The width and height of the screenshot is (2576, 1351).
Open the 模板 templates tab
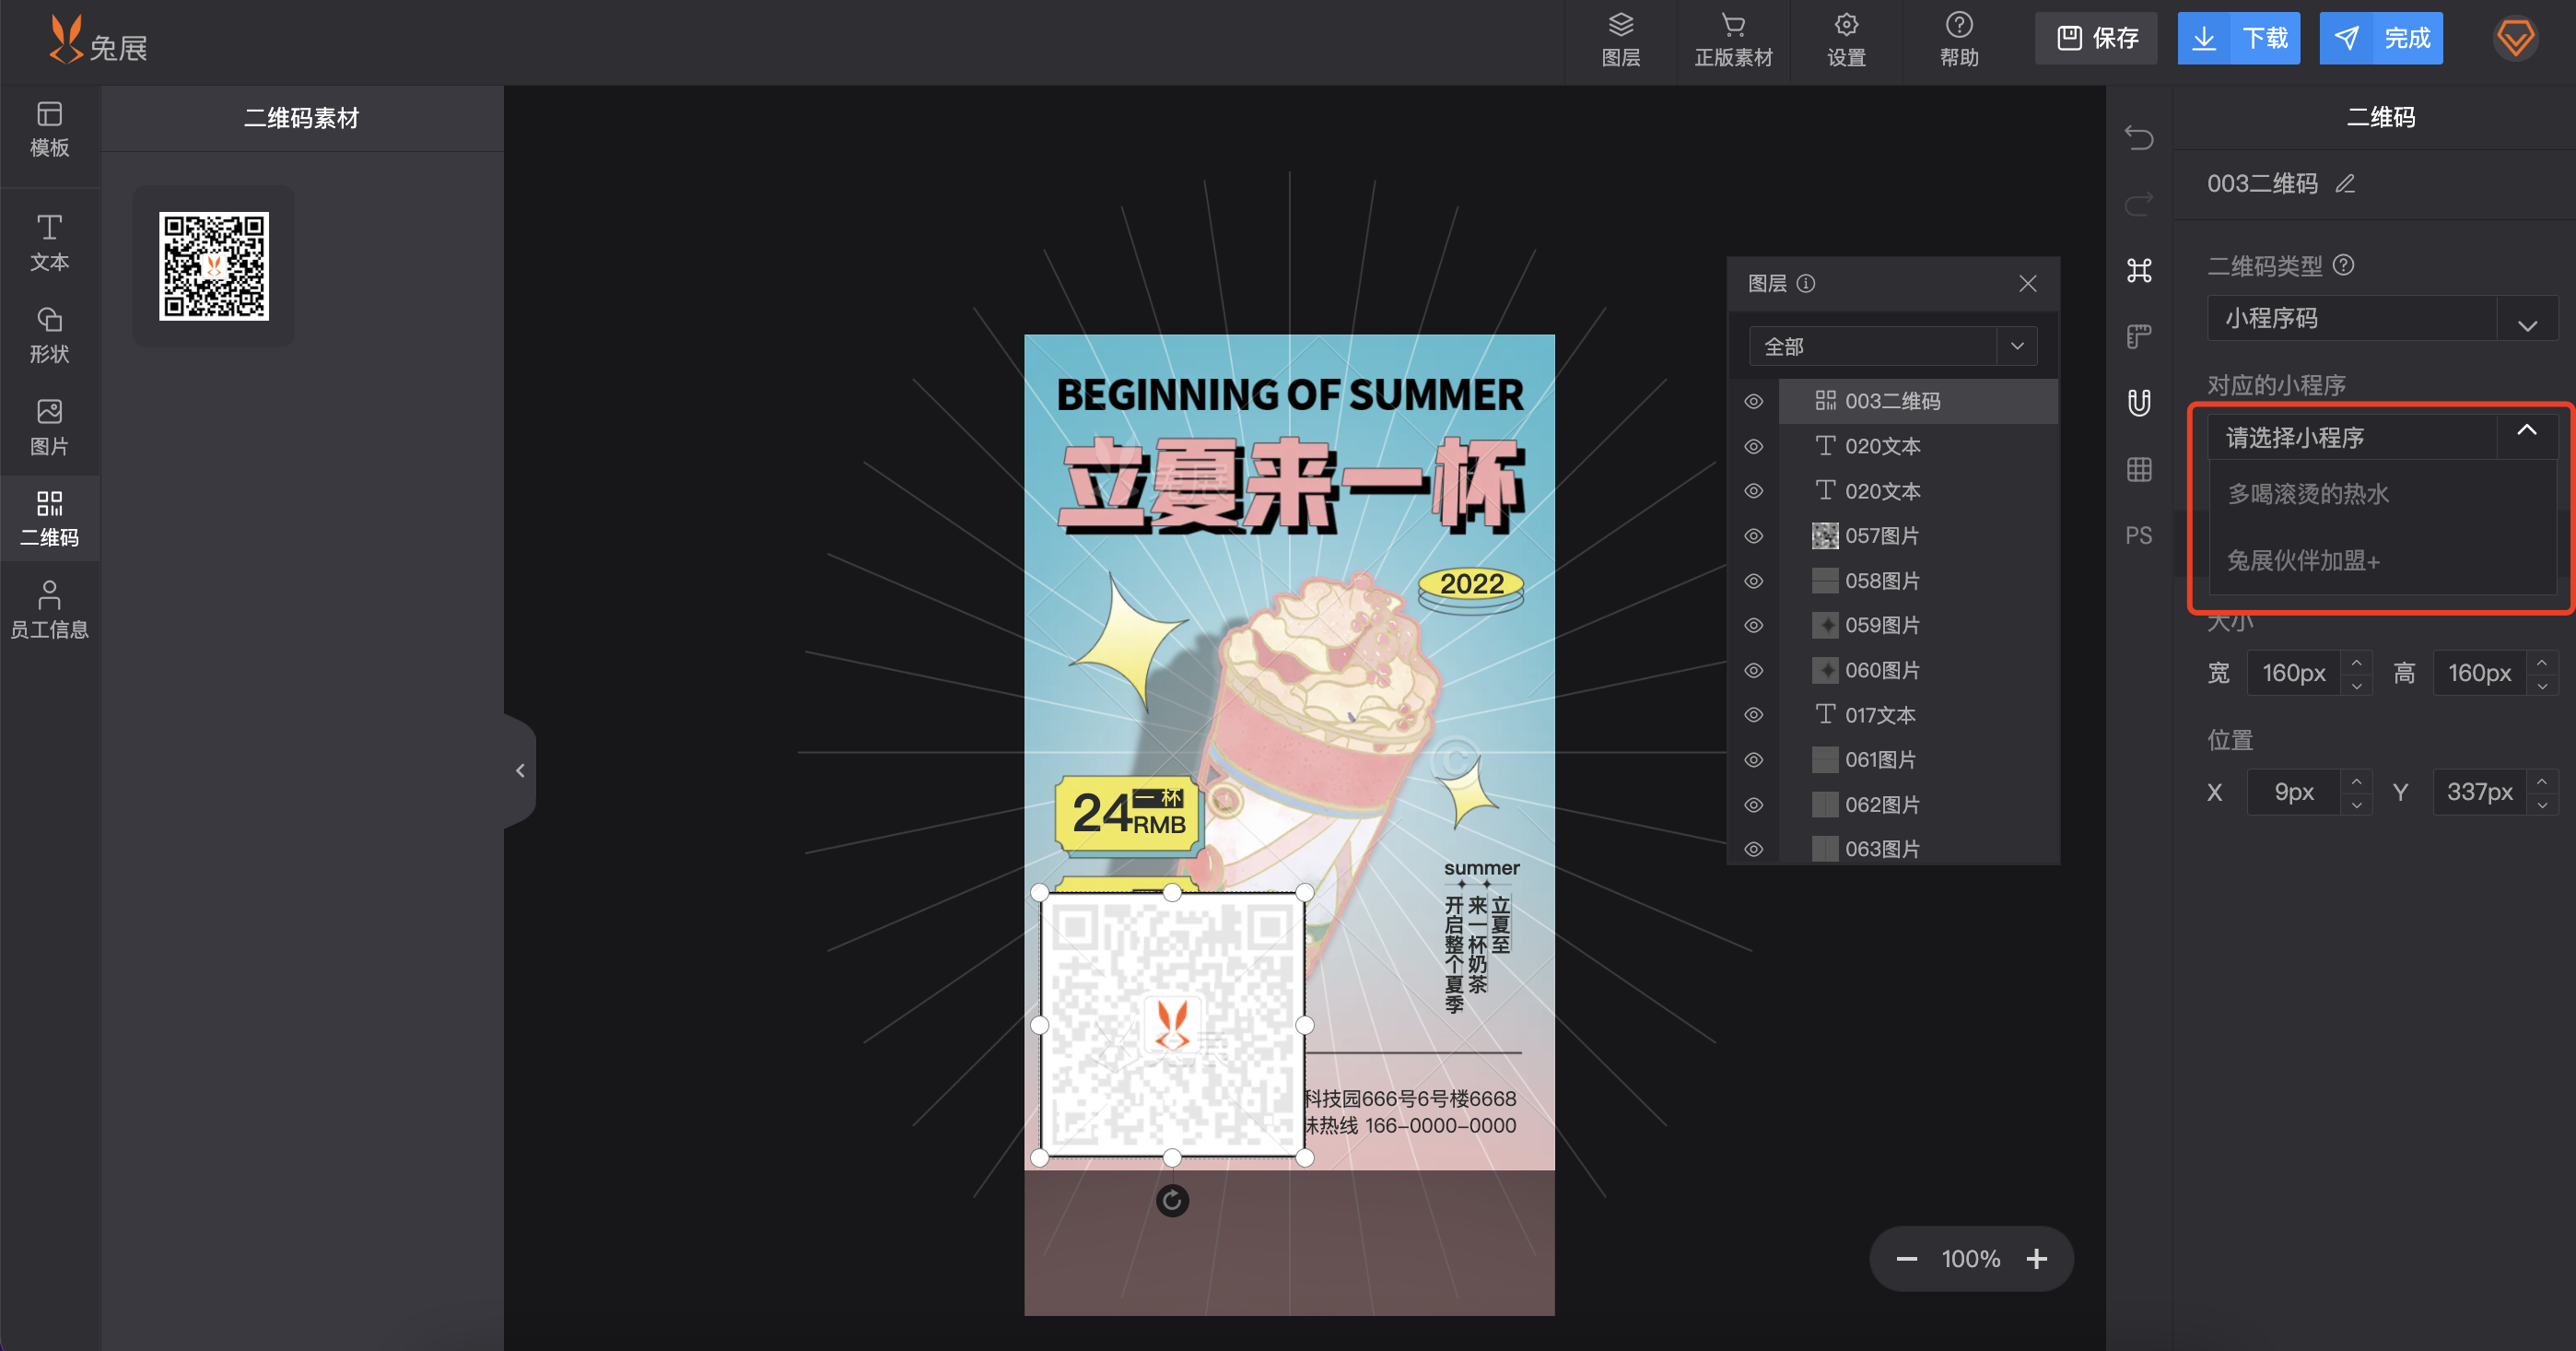click(x=50, y=130)
